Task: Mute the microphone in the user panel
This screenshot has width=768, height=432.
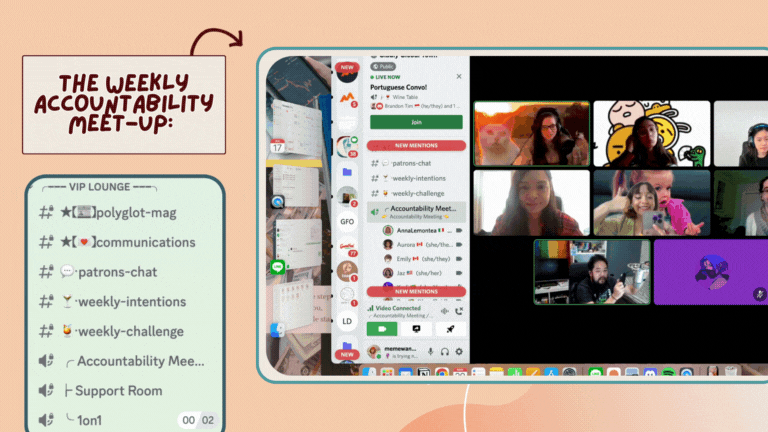Action: point(431,351)
